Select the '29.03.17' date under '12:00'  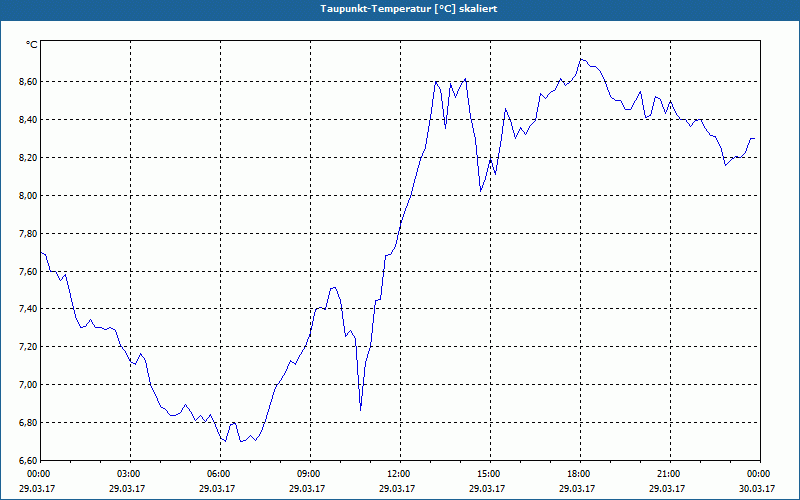coord(397,488)
